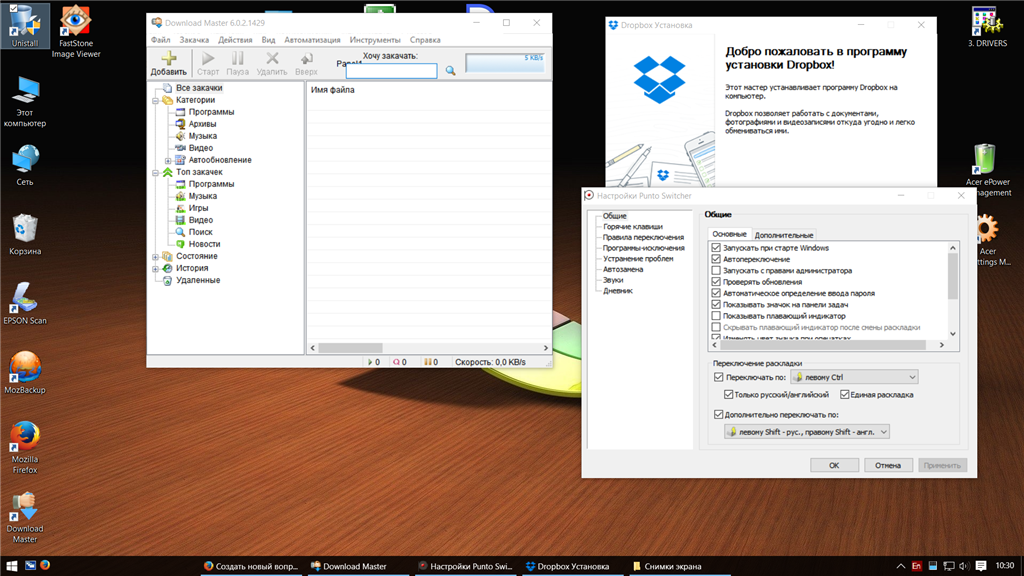This screenshot has height=576, width=1024.
Task: Select Архивы category in Download Master tree
Action: (x=202, y=124)
